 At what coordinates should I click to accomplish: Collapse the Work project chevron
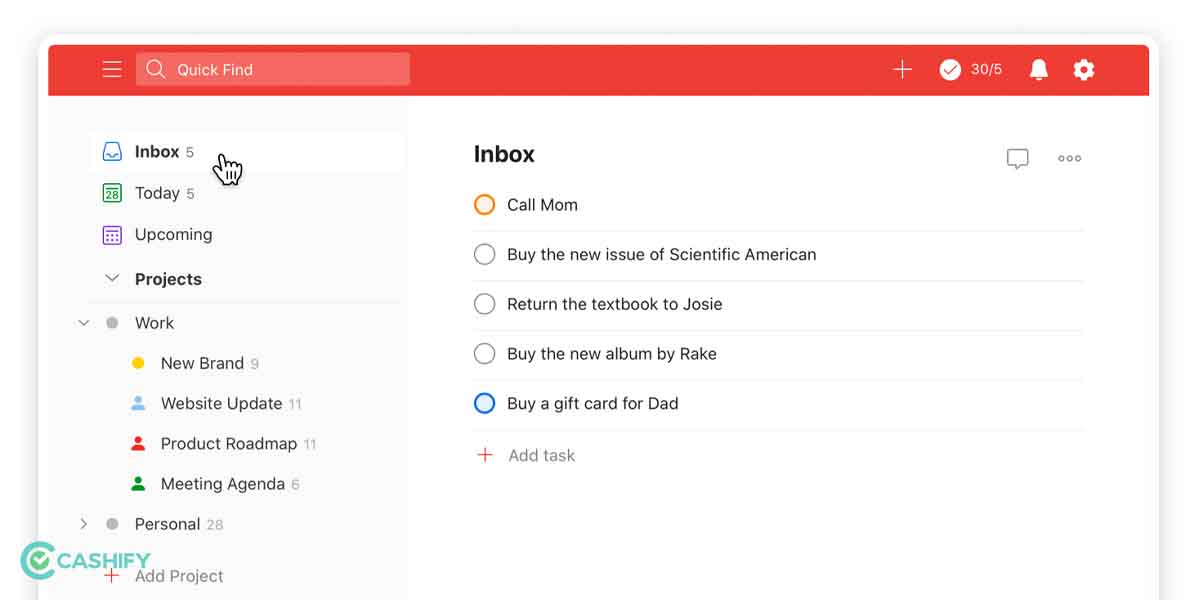pos(84,323)
